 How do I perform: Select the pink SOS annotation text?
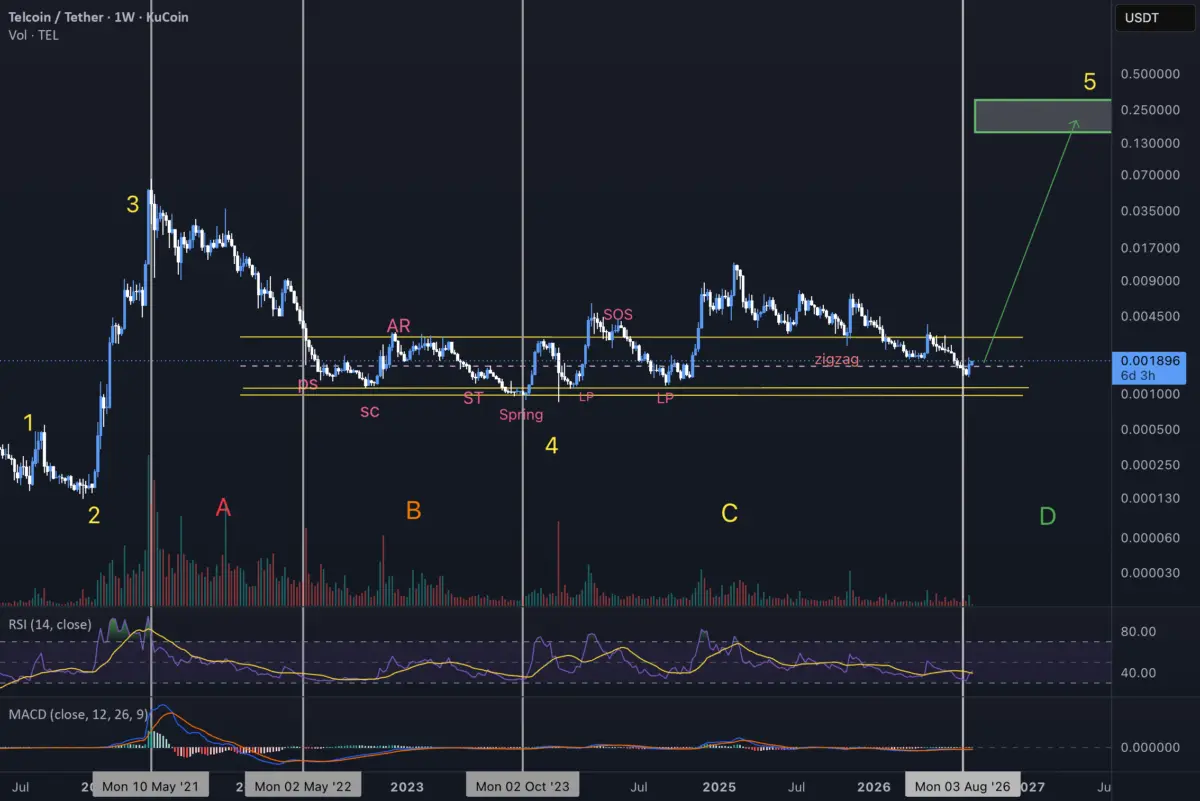click(x=618, y=315)
